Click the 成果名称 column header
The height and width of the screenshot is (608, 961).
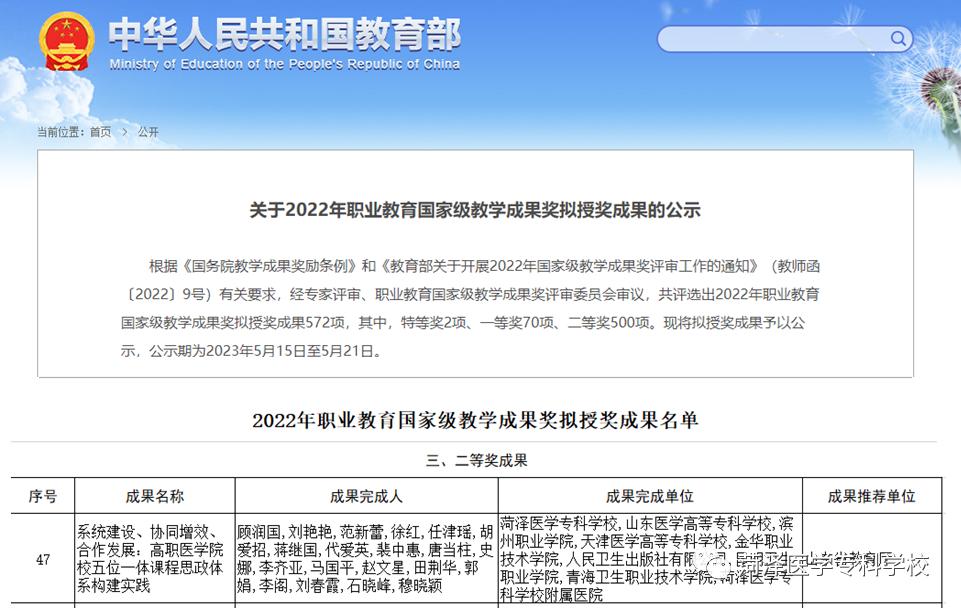coord(155,496)
